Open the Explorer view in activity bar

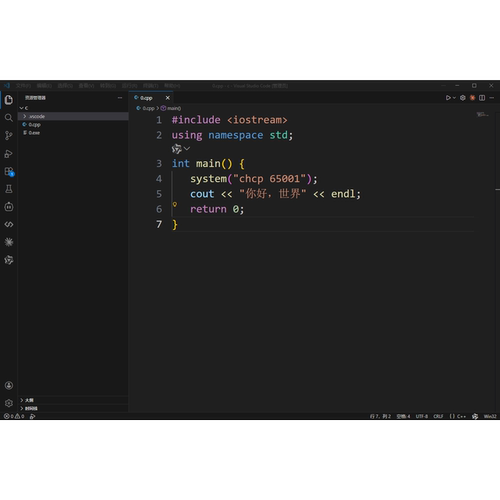9,100
